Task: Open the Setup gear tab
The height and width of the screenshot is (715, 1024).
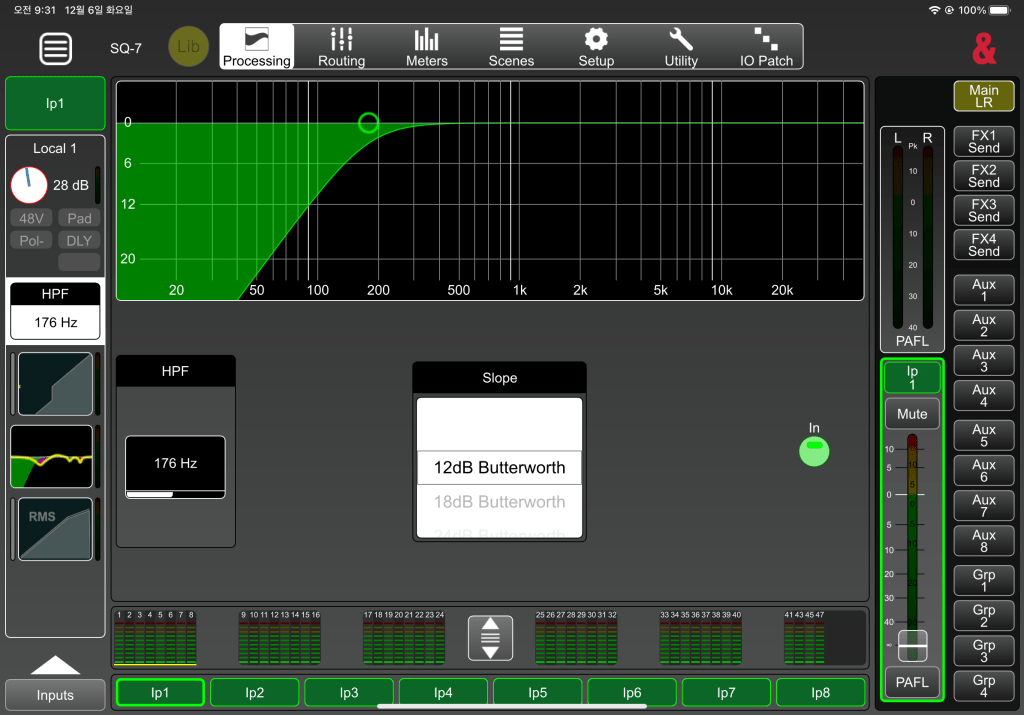Action: [x=596, y=47]
